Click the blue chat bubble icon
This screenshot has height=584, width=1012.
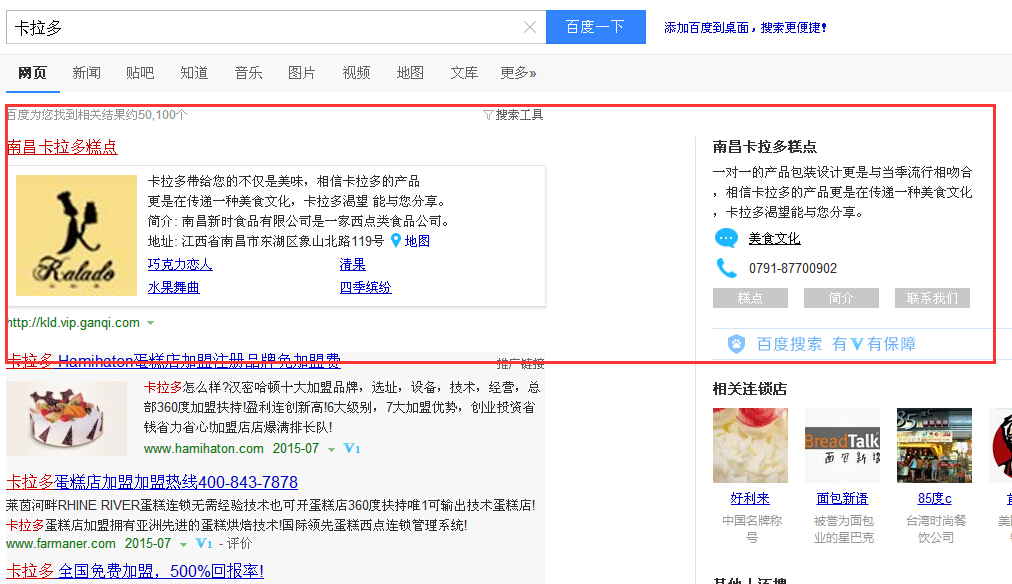[x=726, y=238]
